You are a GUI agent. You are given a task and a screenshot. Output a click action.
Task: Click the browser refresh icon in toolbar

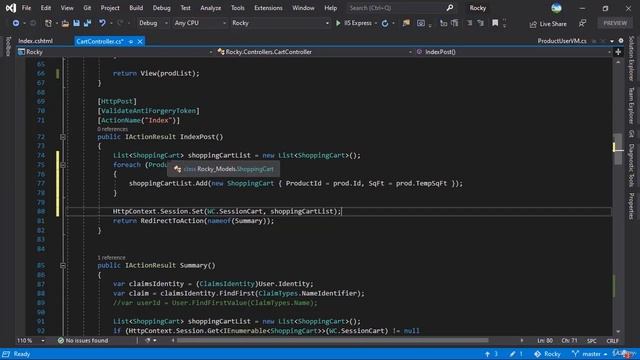384,23
